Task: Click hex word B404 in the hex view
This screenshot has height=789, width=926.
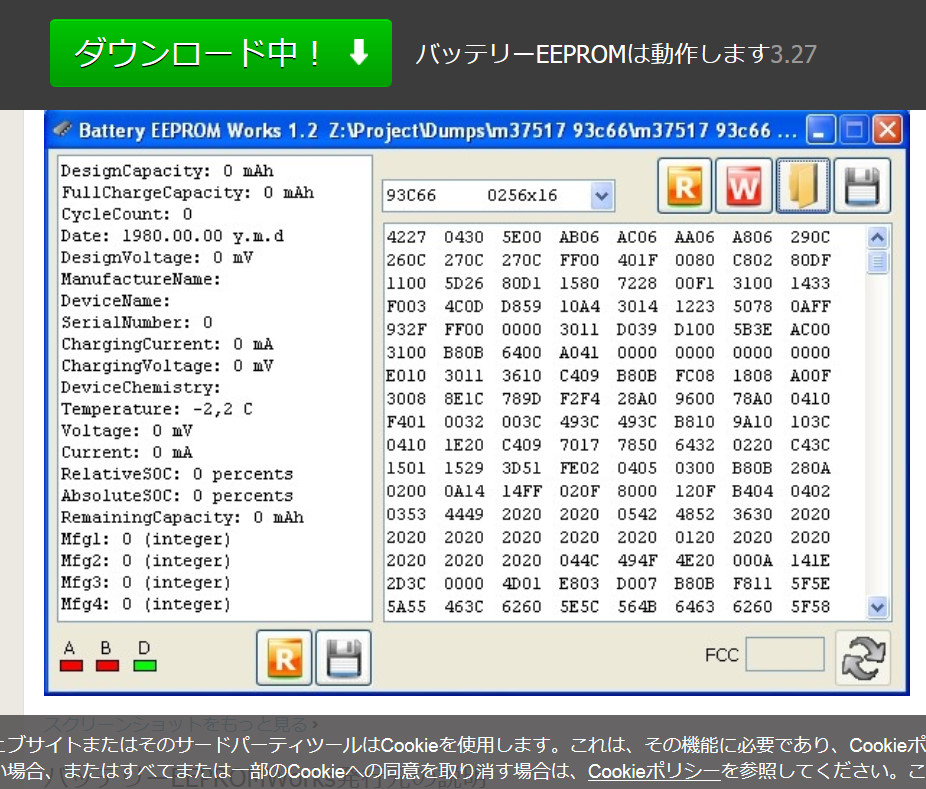Action: (x=752, y=491)
